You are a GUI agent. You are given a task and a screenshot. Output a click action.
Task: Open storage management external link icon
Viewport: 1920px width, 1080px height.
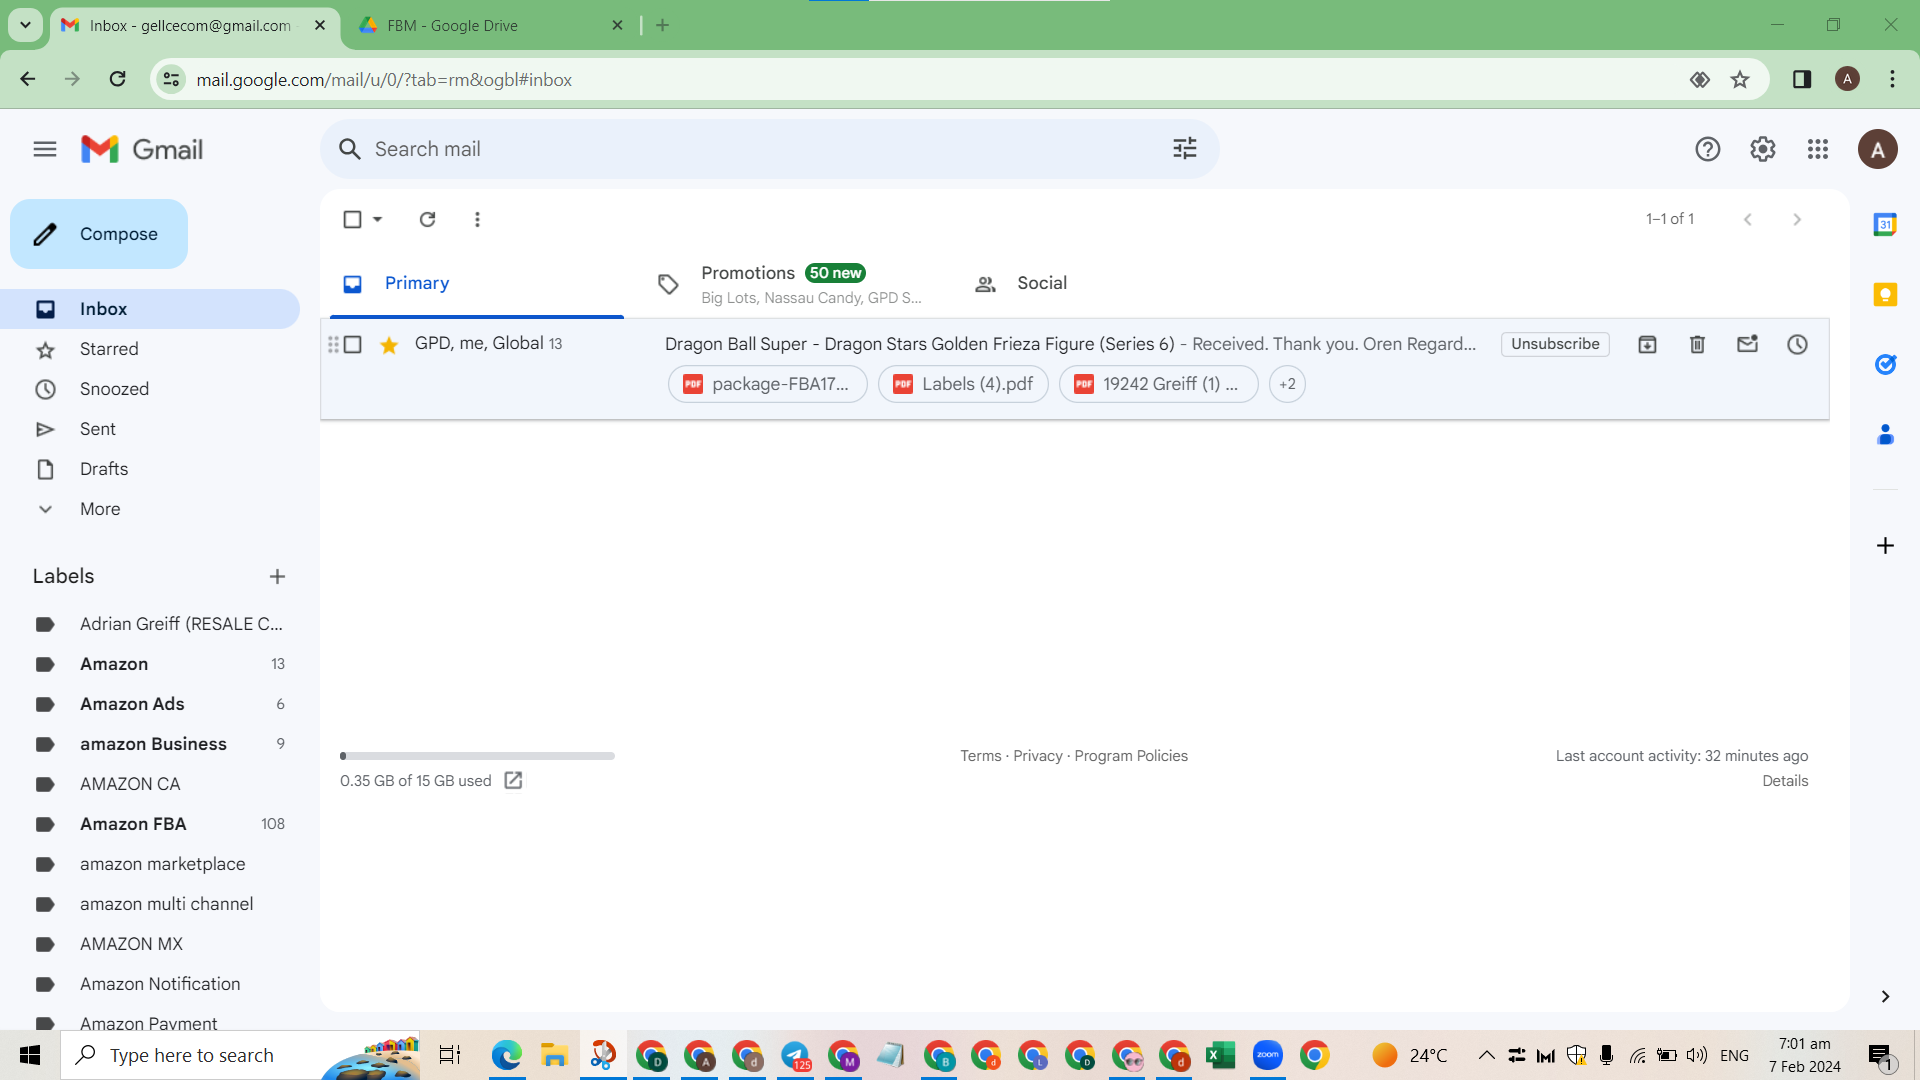513,780
